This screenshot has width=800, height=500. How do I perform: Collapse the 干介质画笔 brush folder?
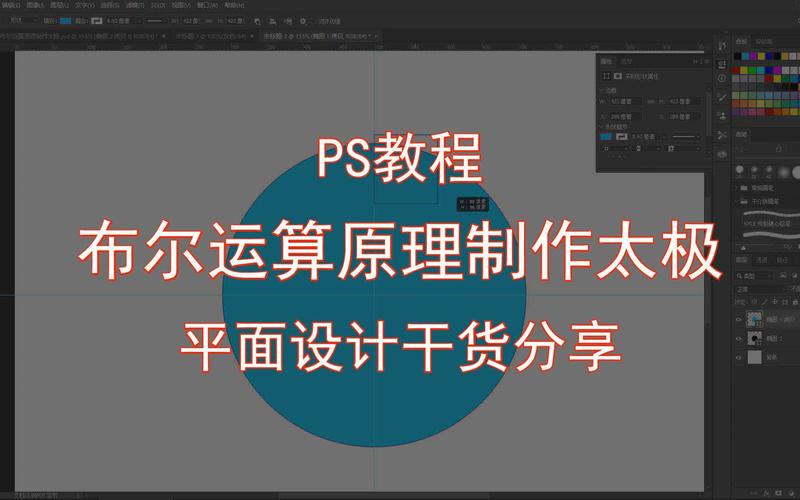736,202
